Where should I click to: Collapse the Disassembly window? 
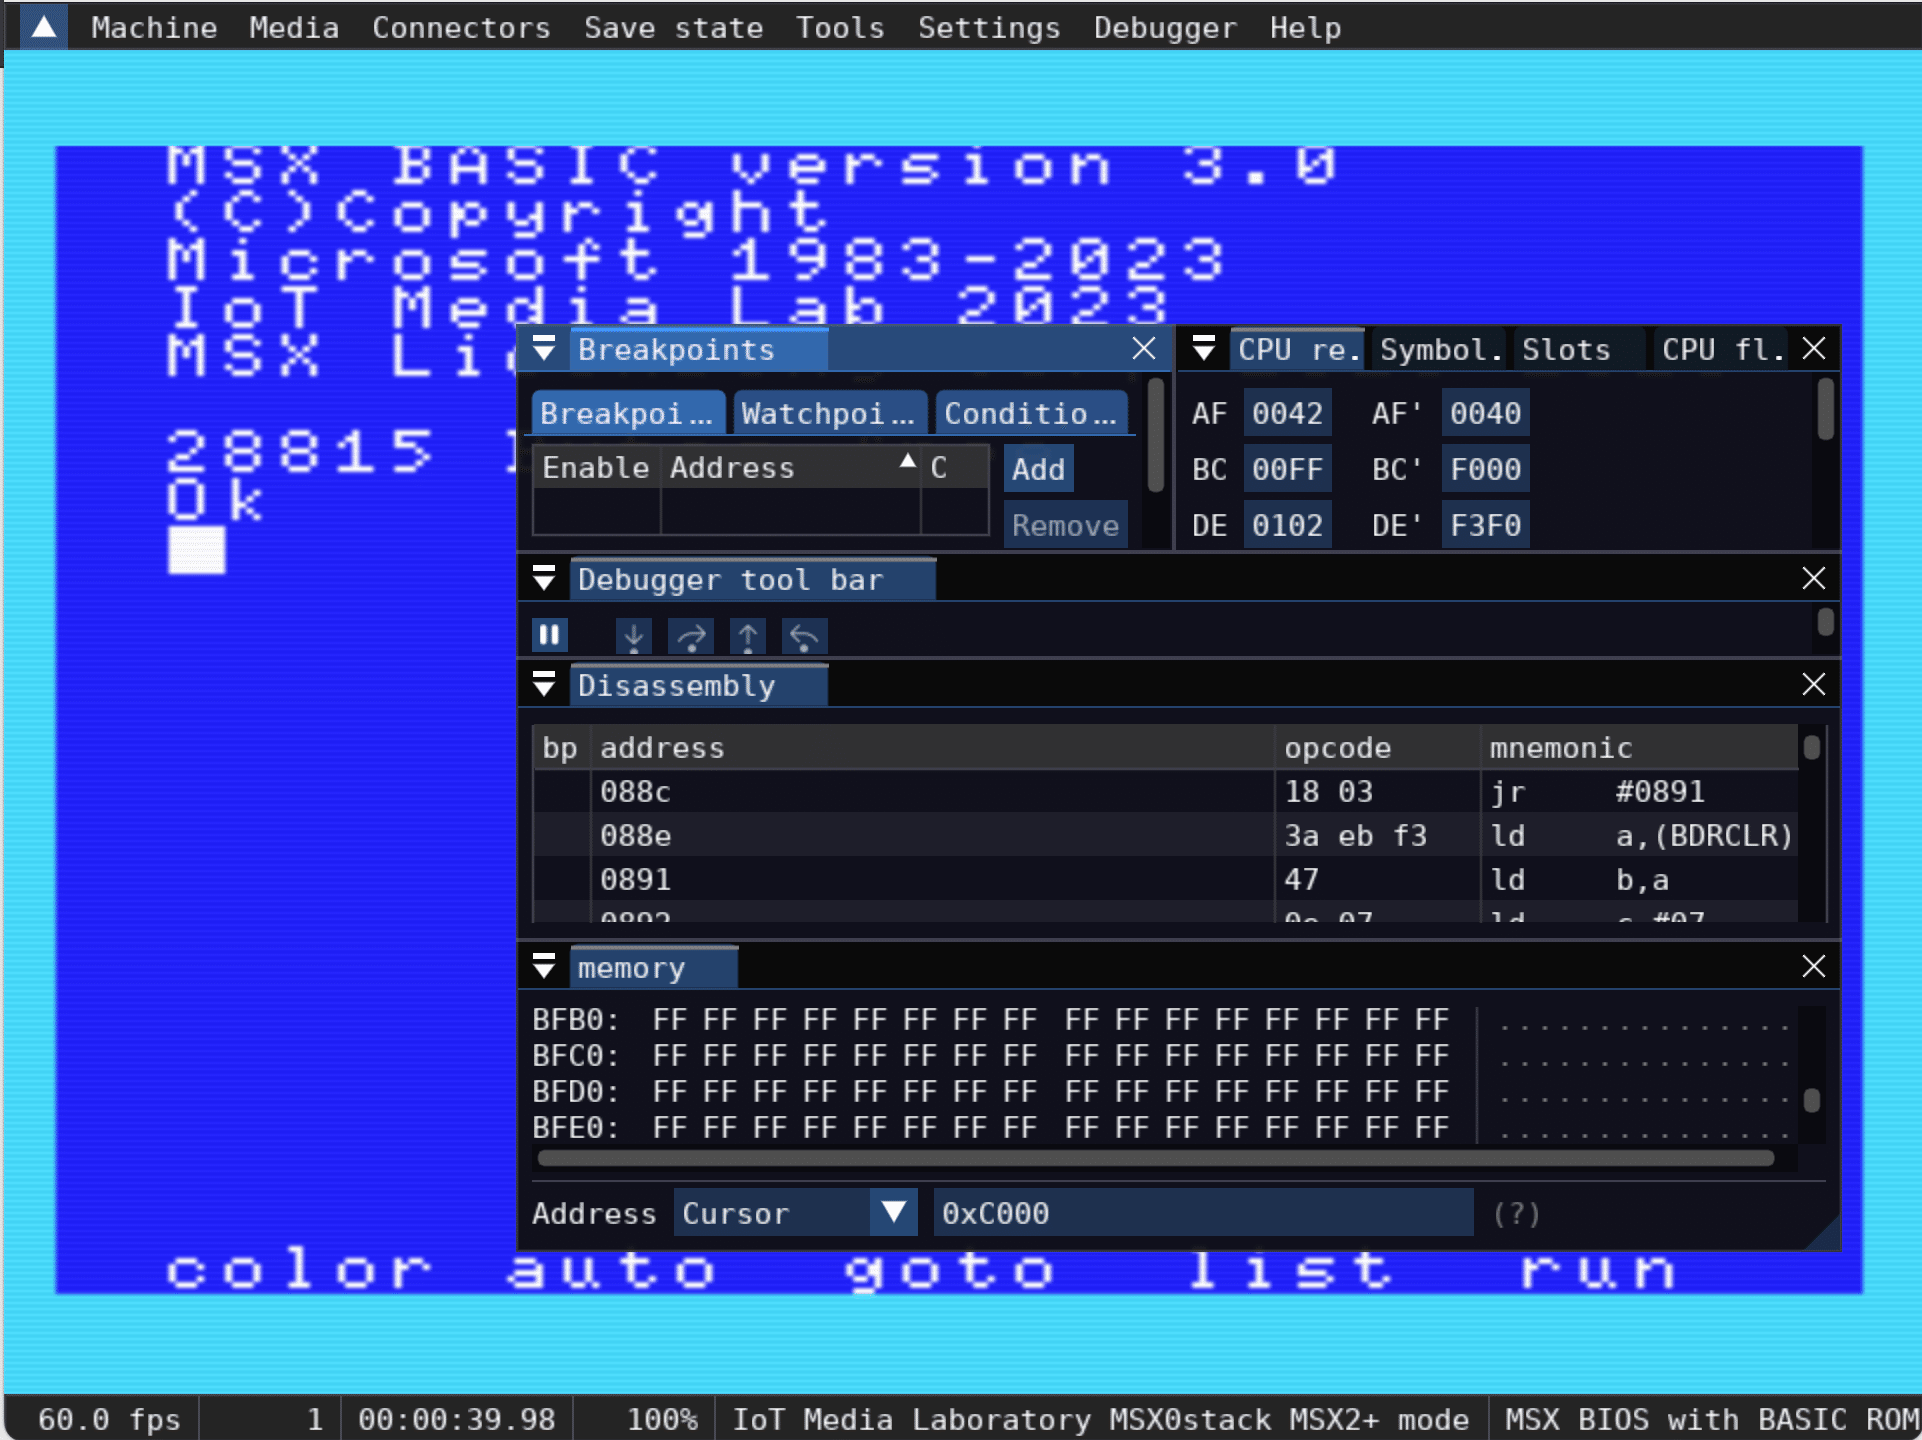pos(545,684)
